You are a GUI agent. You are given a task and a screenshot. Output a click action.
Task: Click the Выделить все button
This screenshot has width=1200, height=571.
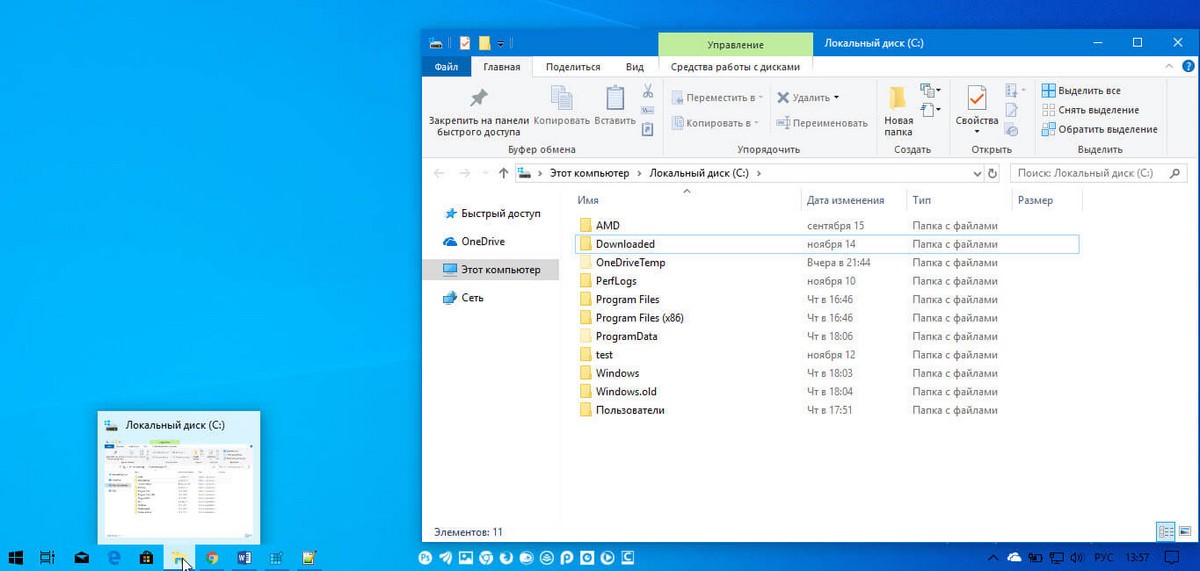point(1081,91)
